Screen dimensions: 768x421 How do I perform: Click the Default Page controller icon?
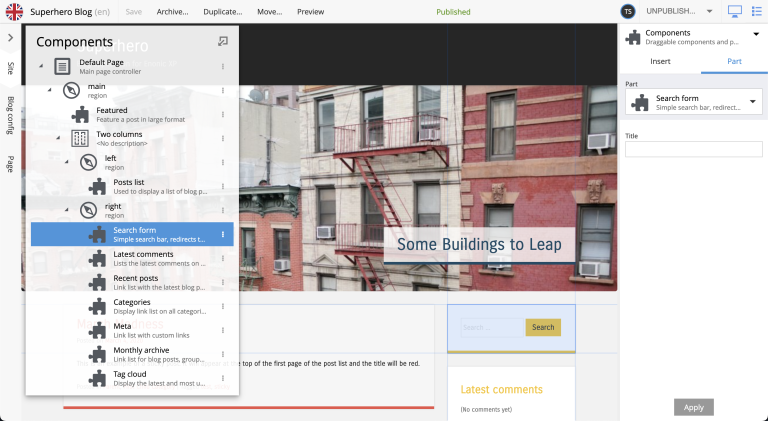point(62,67)
